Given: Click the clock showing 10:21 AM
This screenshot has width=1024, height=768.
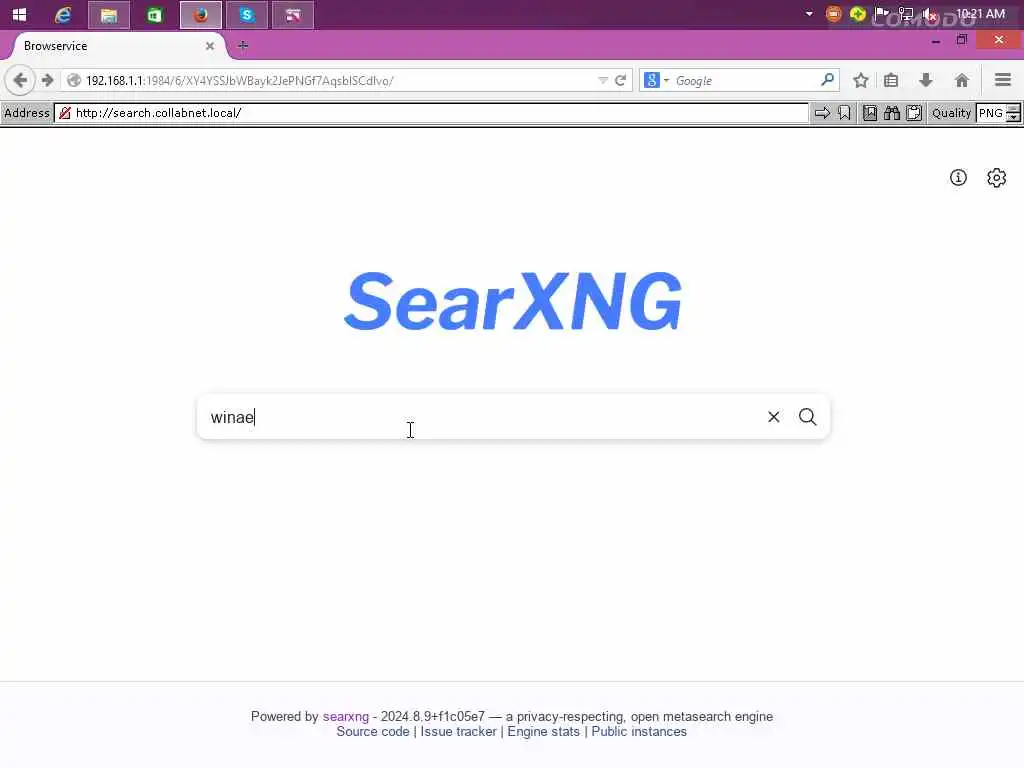Looking at the screenshot, I should point(980,14).
